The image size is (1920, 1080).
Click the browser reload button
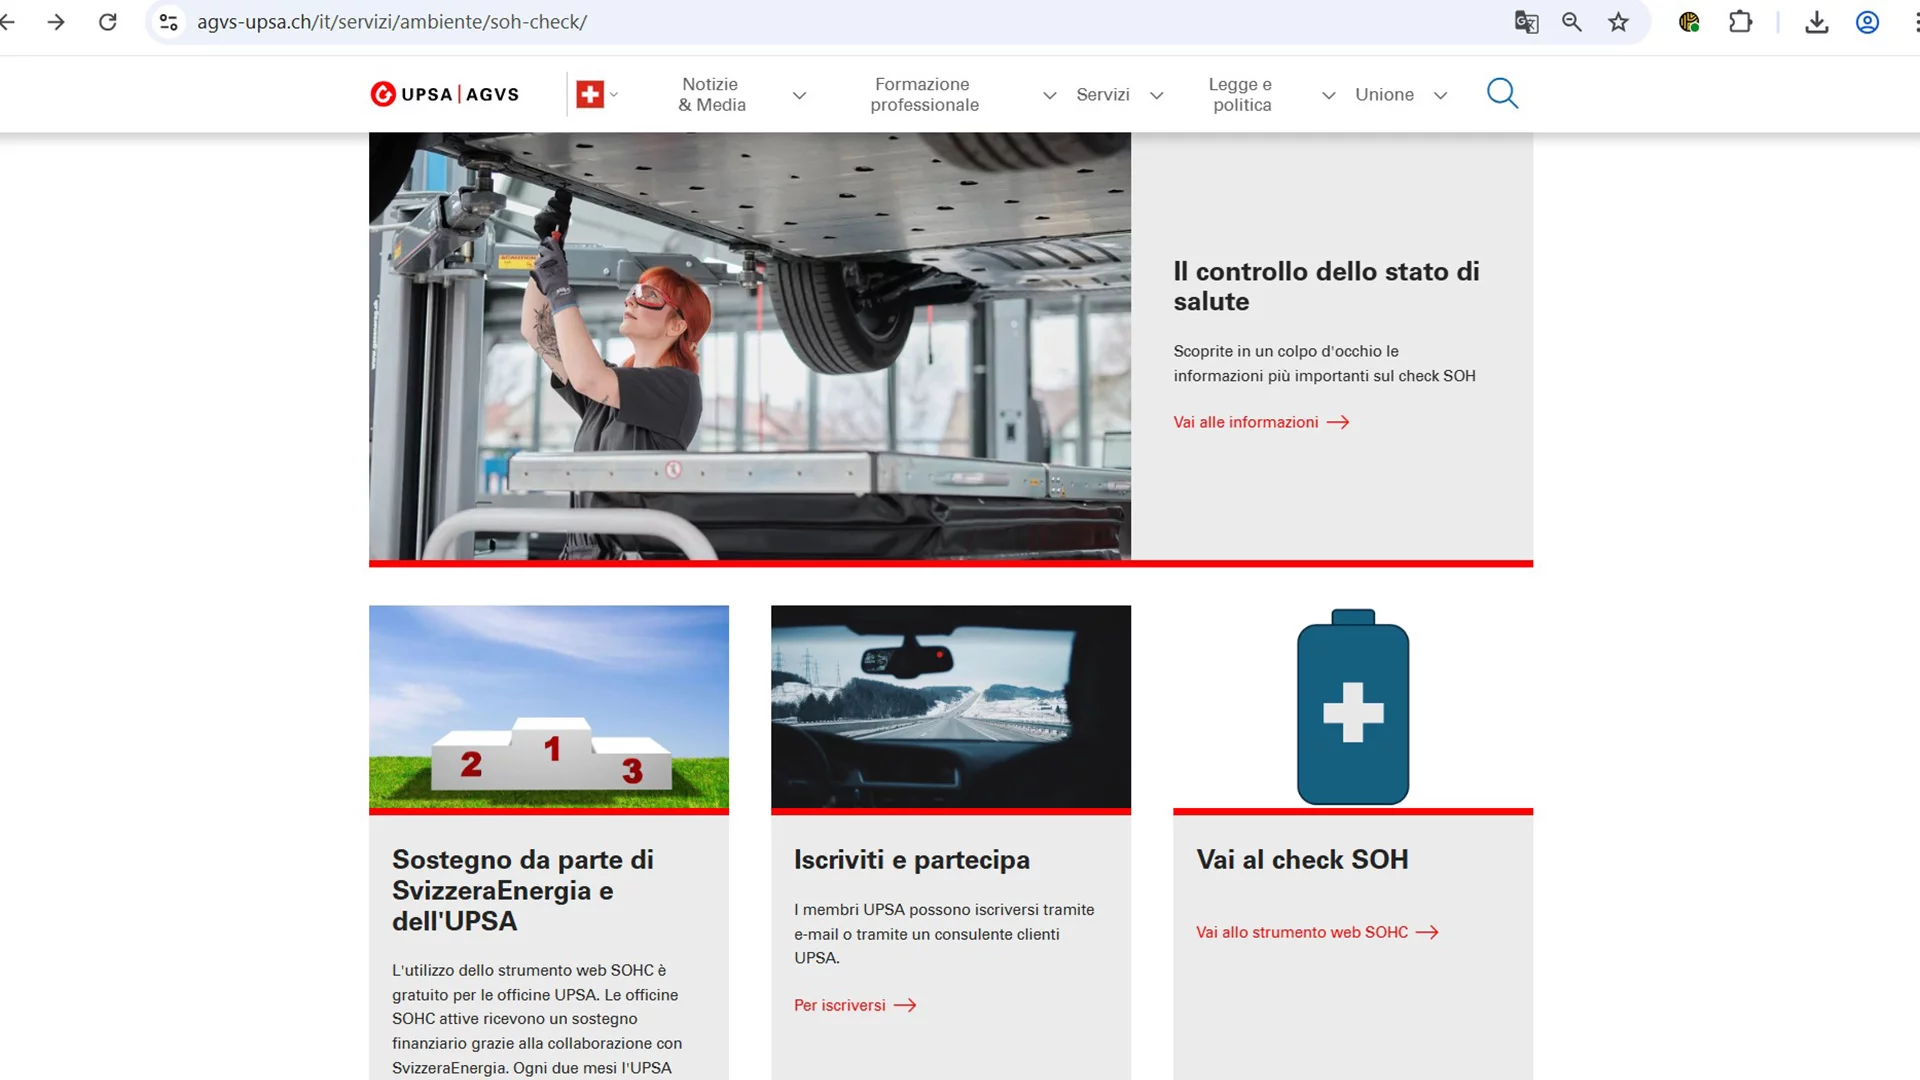(108, 22)
